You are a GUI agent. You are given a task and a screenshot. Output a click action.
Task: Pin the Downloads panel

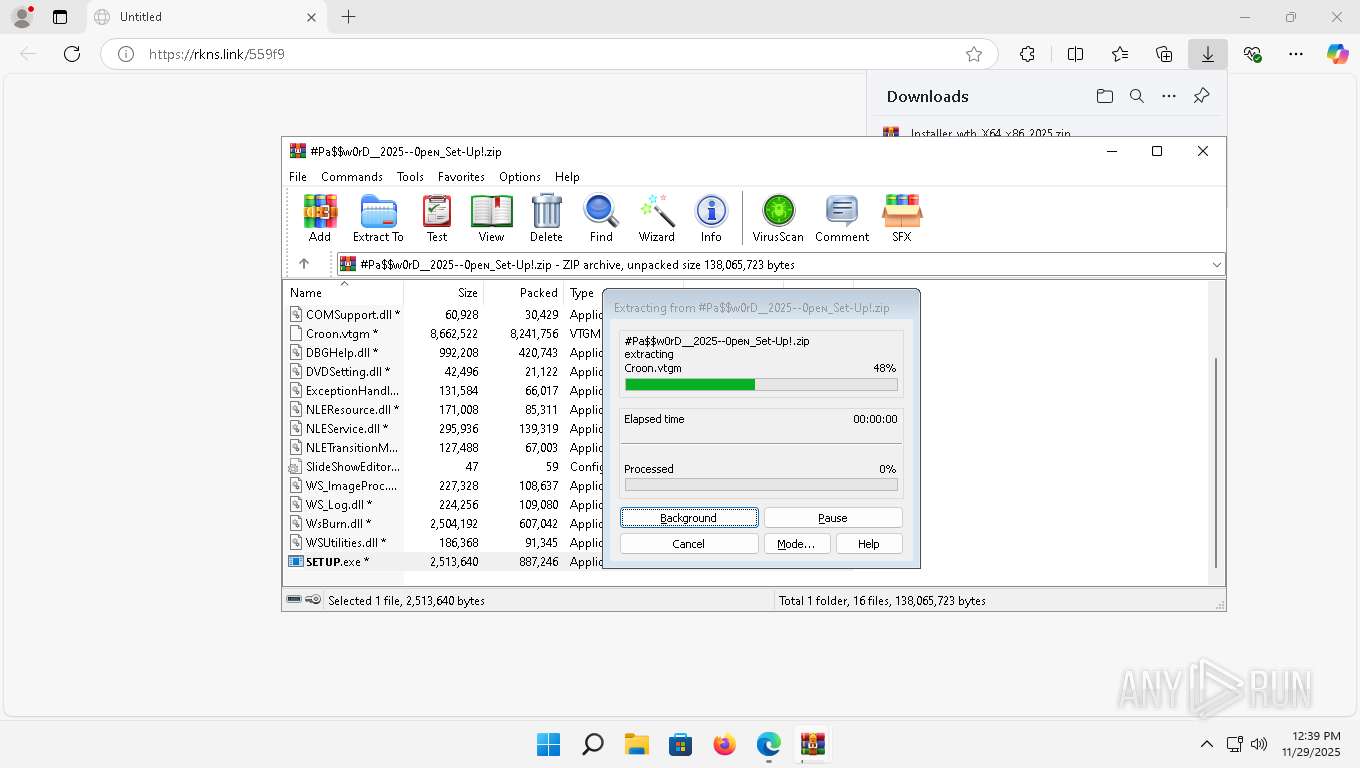pyautogui.click(x=1201, y=96)
